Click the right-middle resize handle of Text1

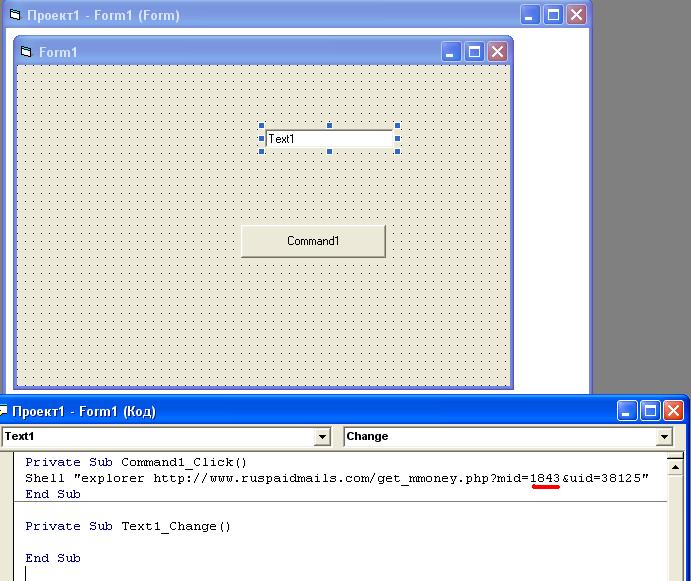[x=398, y=139]
